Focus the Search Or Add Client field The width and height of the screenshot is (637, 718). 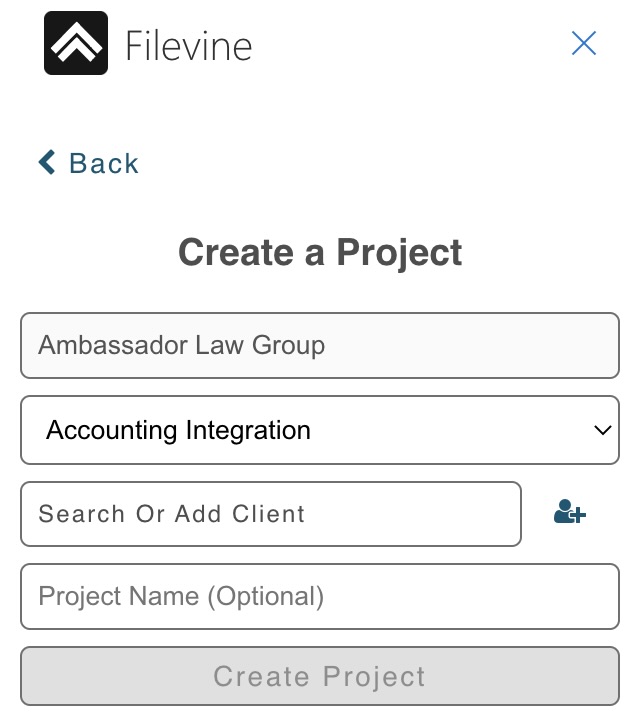coord(271,514)
